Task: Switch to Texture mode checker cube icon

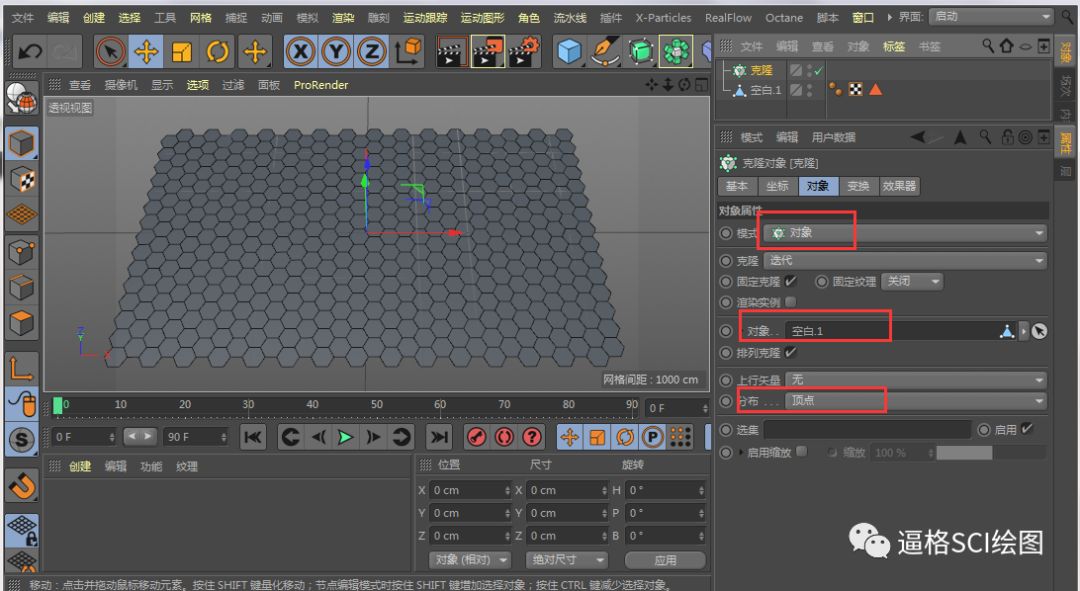Action: pyautogui.click(x=21, y=180)
